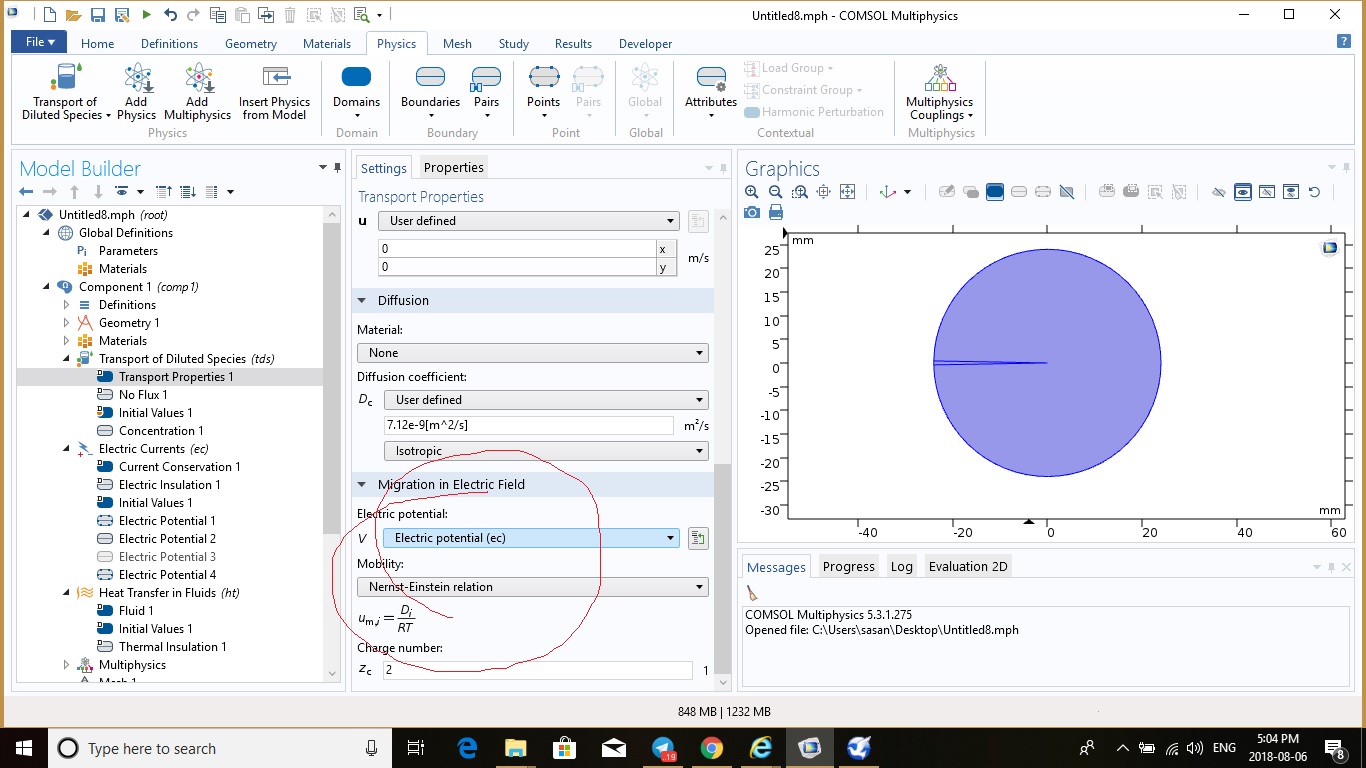Open the Mobility Nernst-Einstein relation dropdown

click(x=532, y=587)
